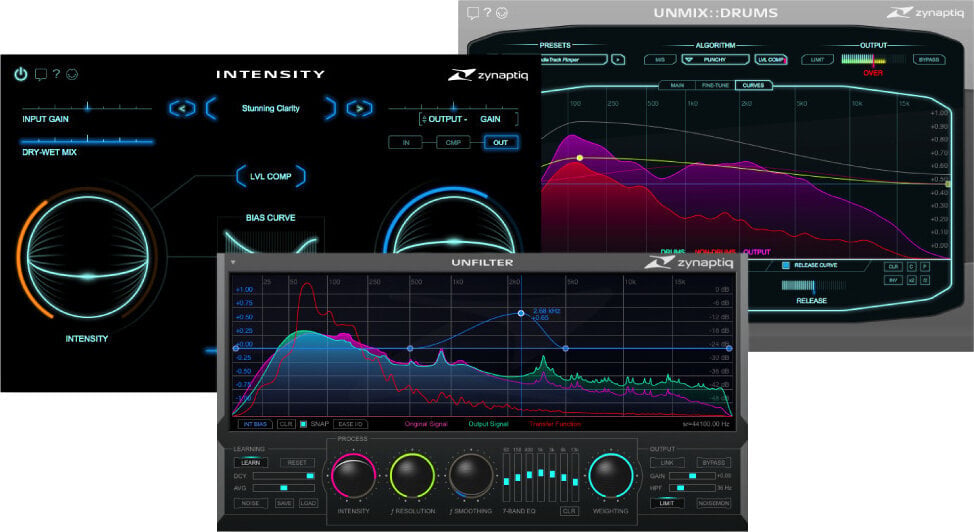Click LEARN button in Unfilter
The width and height of the screenshot is (974, 532).
click(251, 462)
